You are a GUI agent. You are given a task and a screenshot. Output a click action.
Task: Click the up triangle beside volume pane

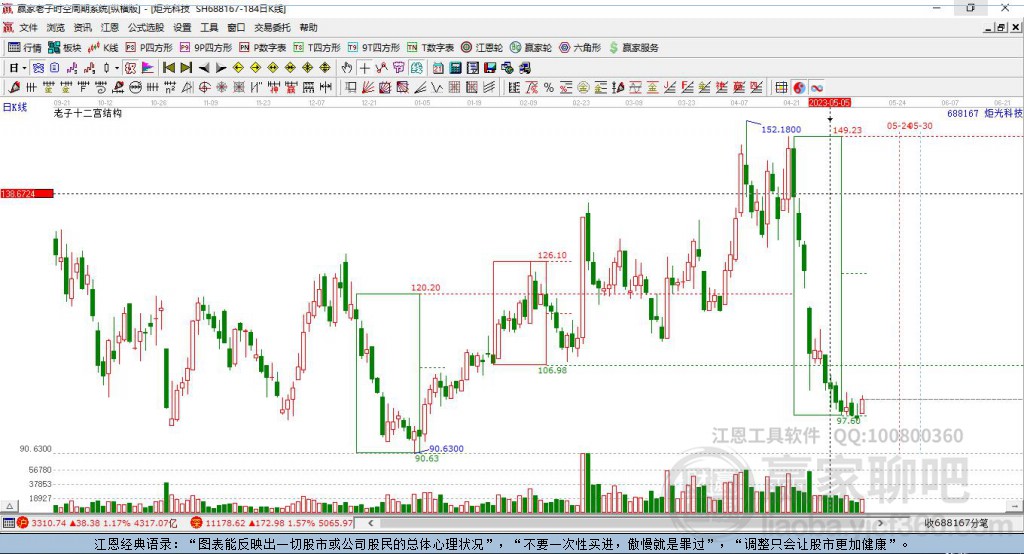click(9, 506)
